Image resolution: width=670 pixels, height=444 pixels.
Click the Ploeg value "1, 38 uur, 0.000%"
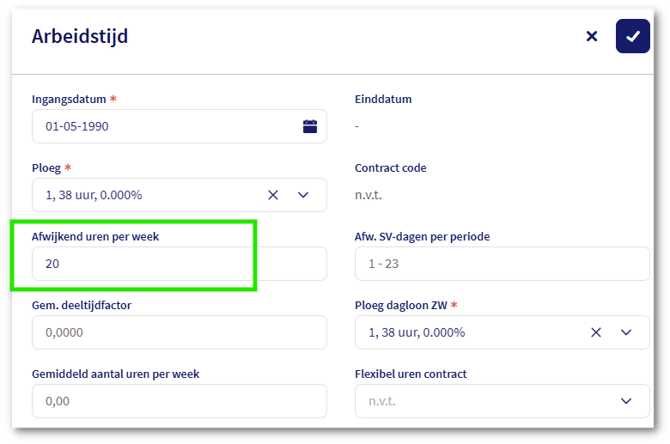tap(100, 195)
